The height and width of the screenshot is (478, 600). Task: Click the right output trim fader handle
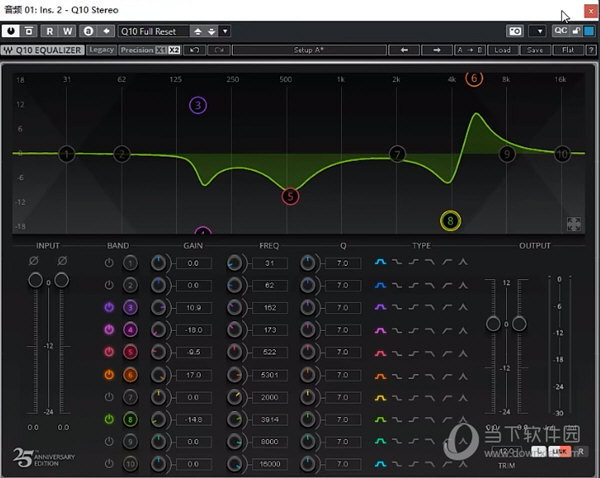(519, 324)
